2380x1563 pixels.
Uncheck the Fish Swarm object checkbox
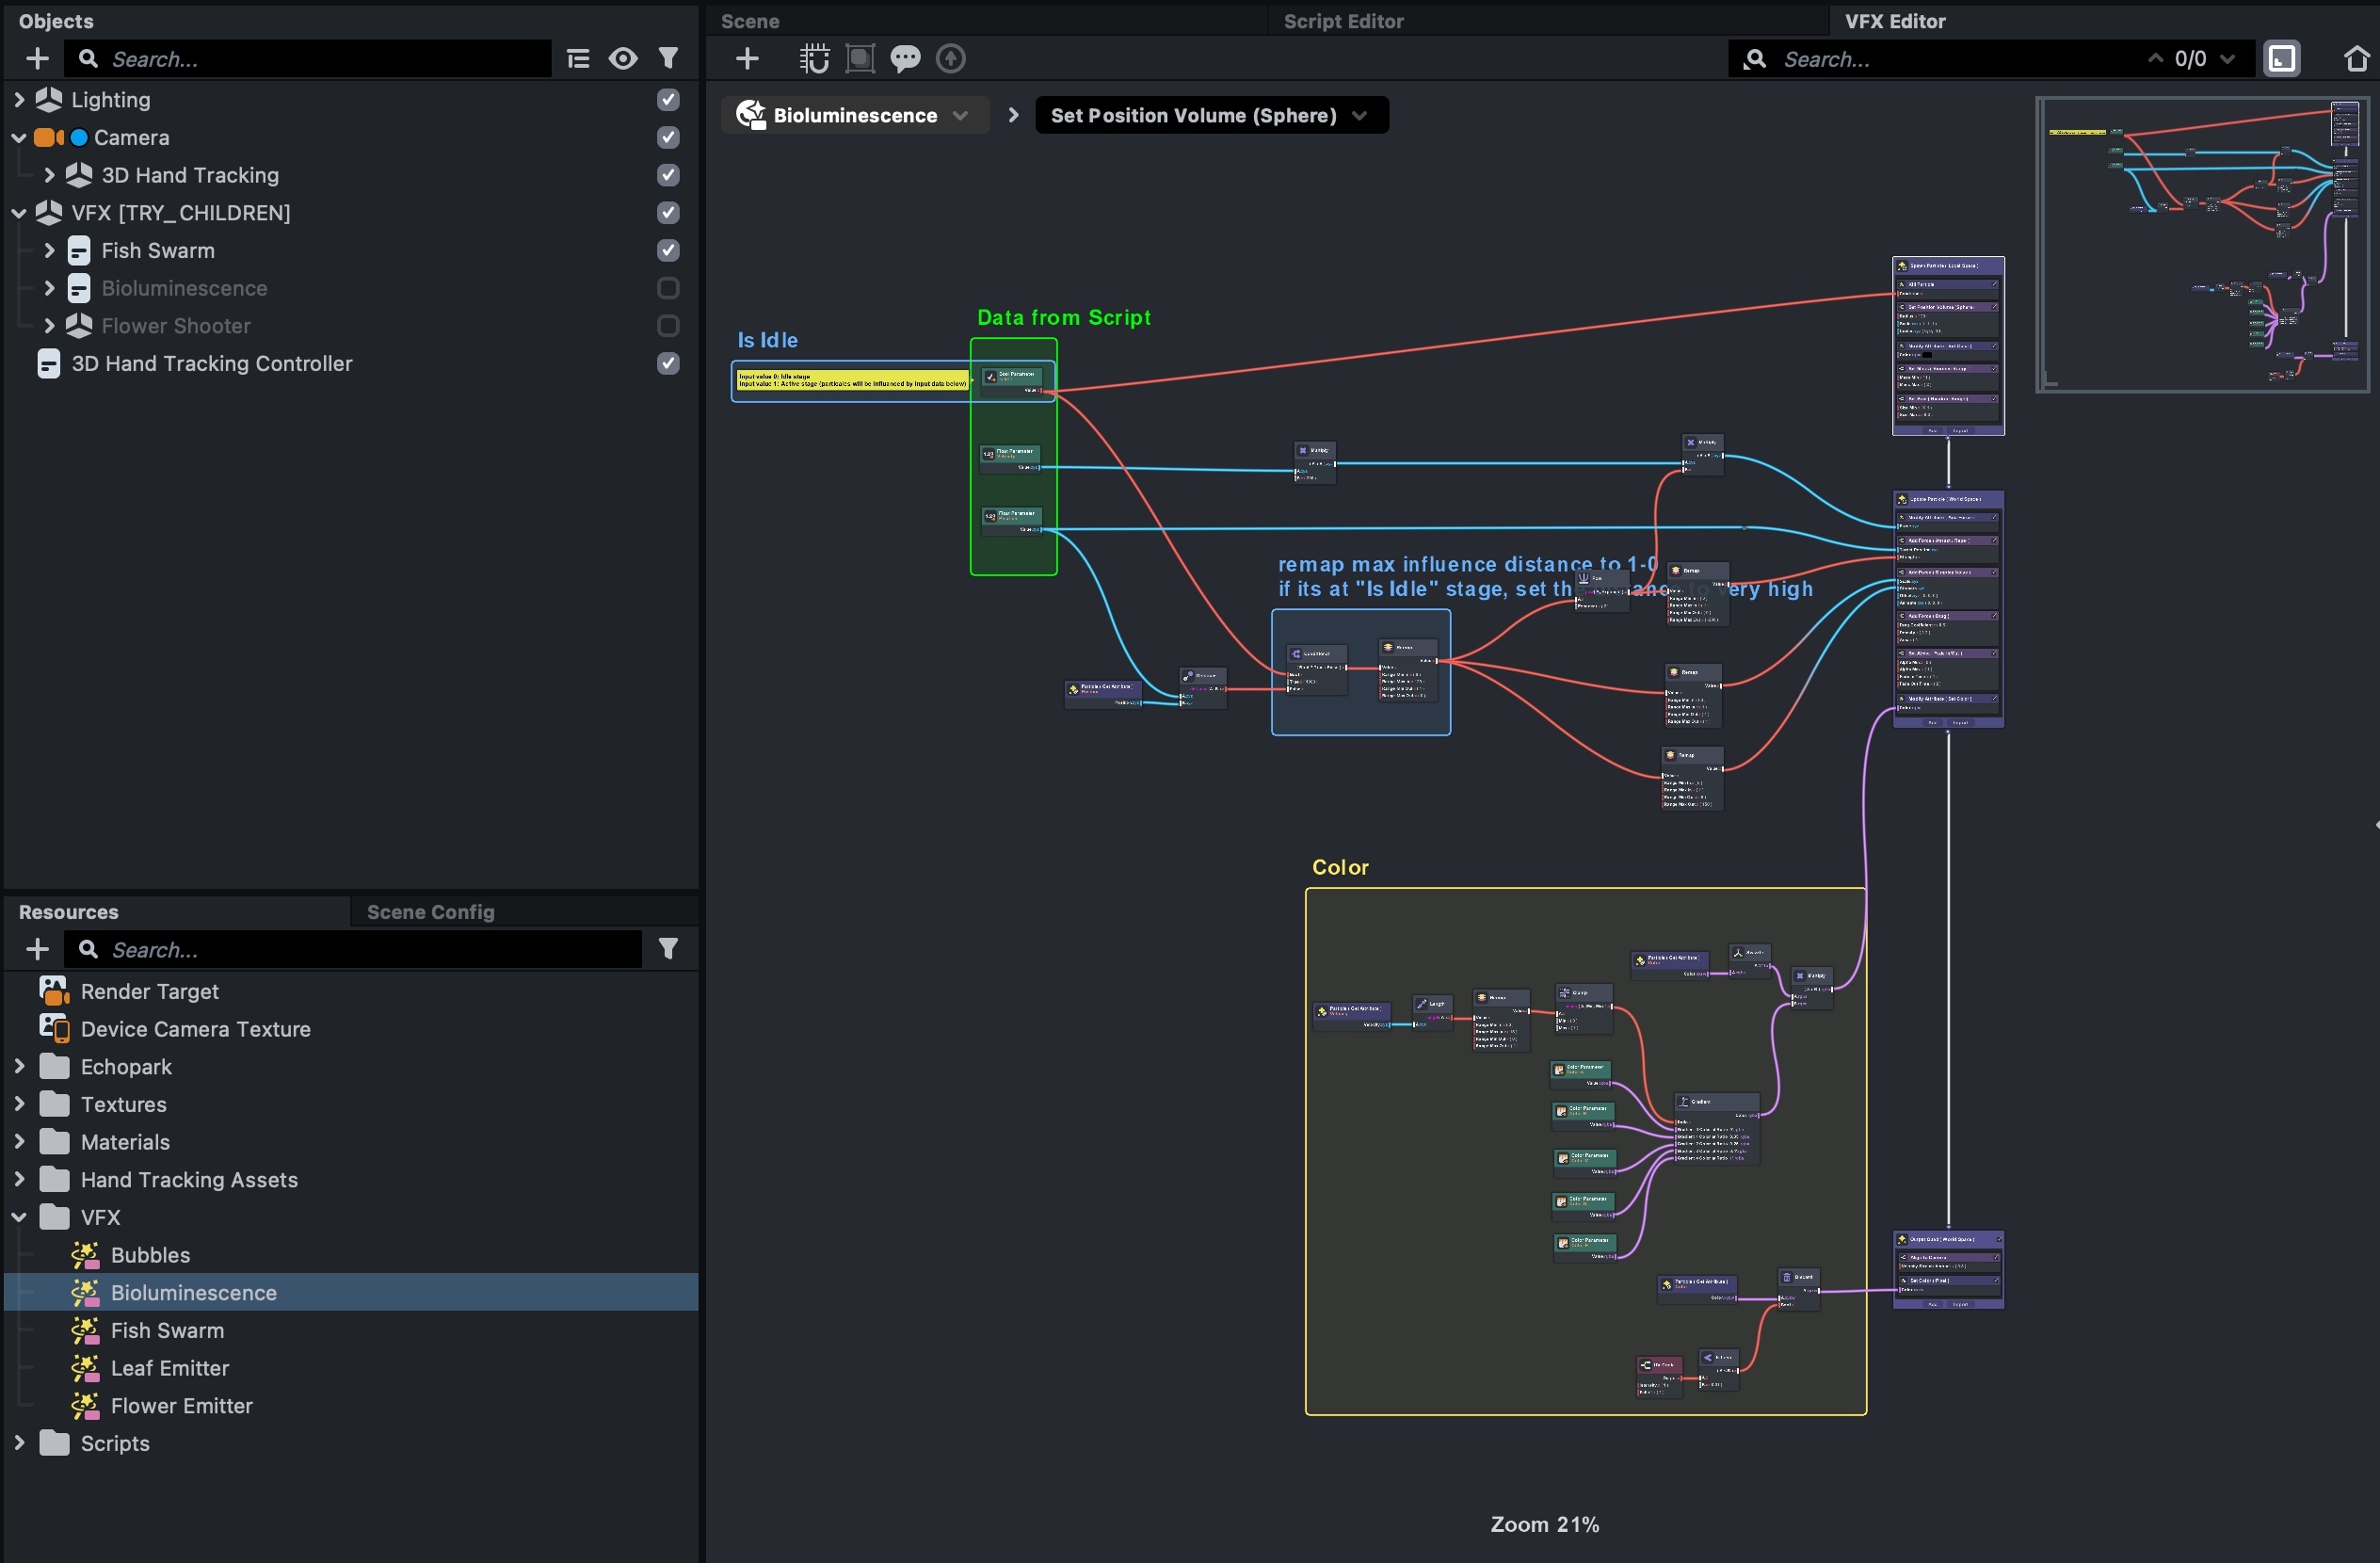click(668, 250)
